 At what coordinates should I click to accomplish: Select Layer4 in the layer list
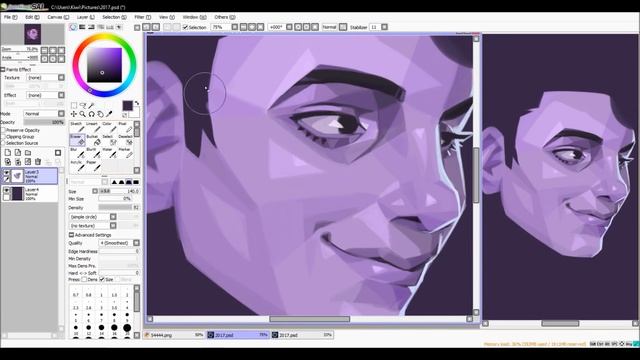point(30,193)
